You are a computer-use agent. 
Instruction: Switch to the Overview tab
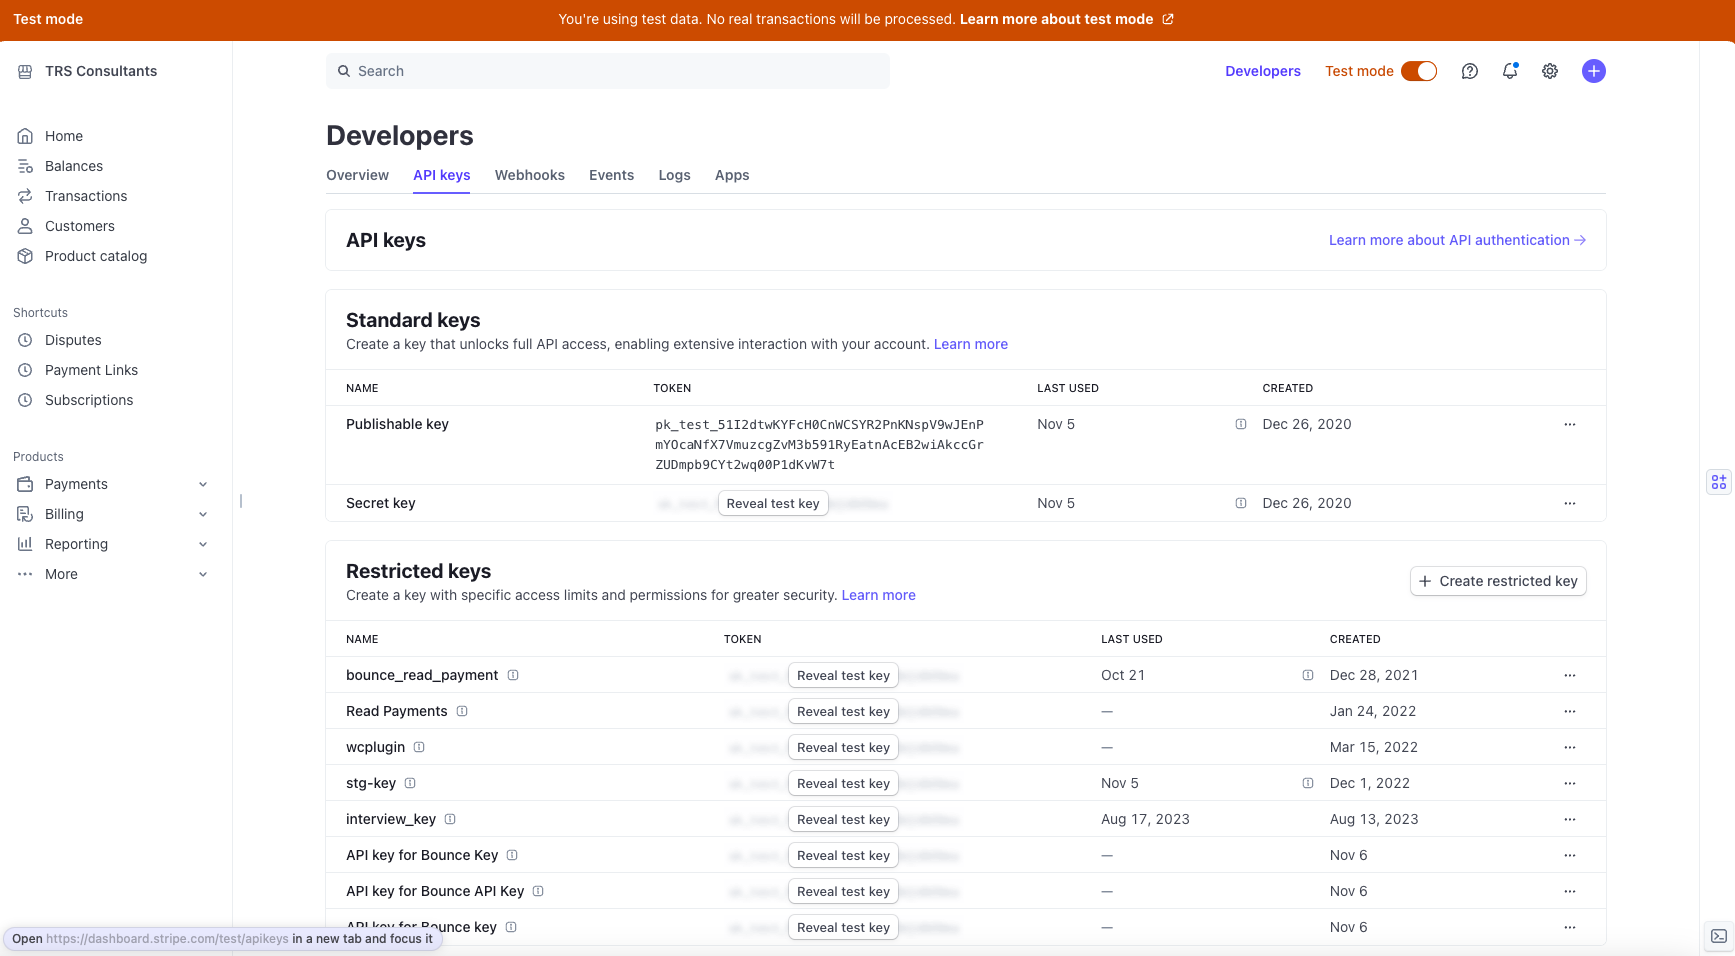(357, 175)
